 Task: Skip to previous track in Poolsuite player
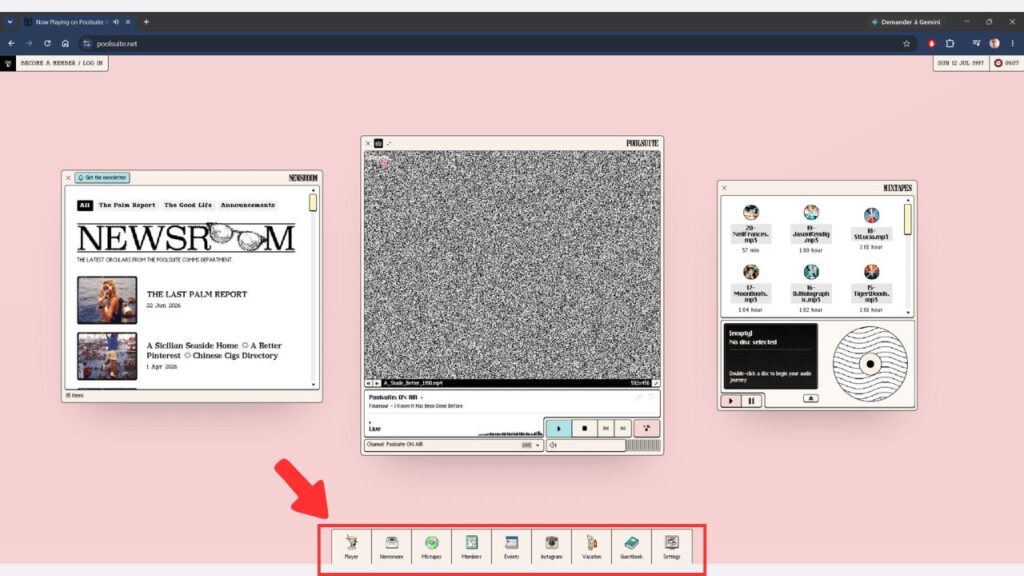click(605, 428)
